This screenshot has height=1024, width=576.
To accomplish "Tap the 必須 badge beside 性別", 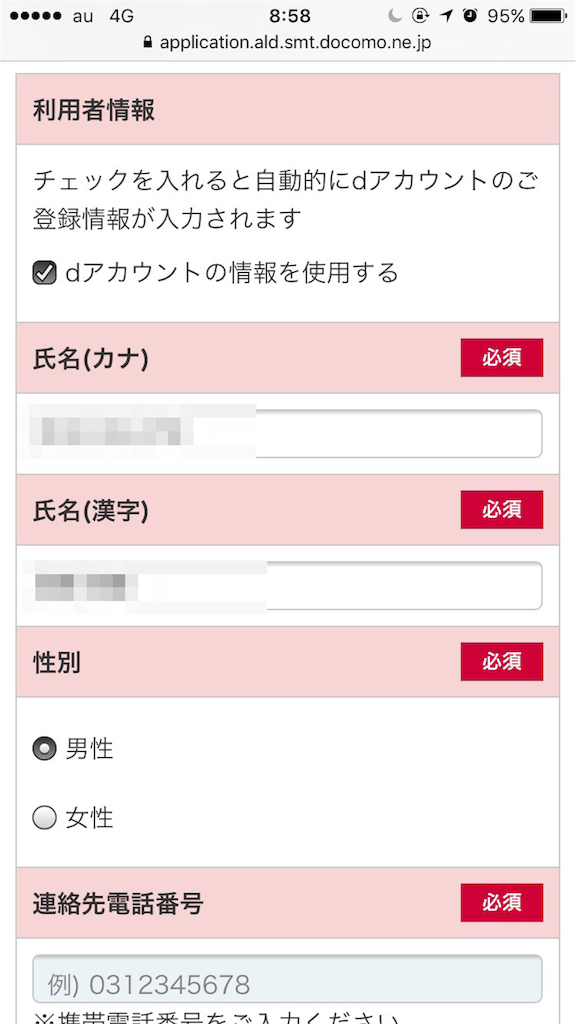I will click(502, 662).
